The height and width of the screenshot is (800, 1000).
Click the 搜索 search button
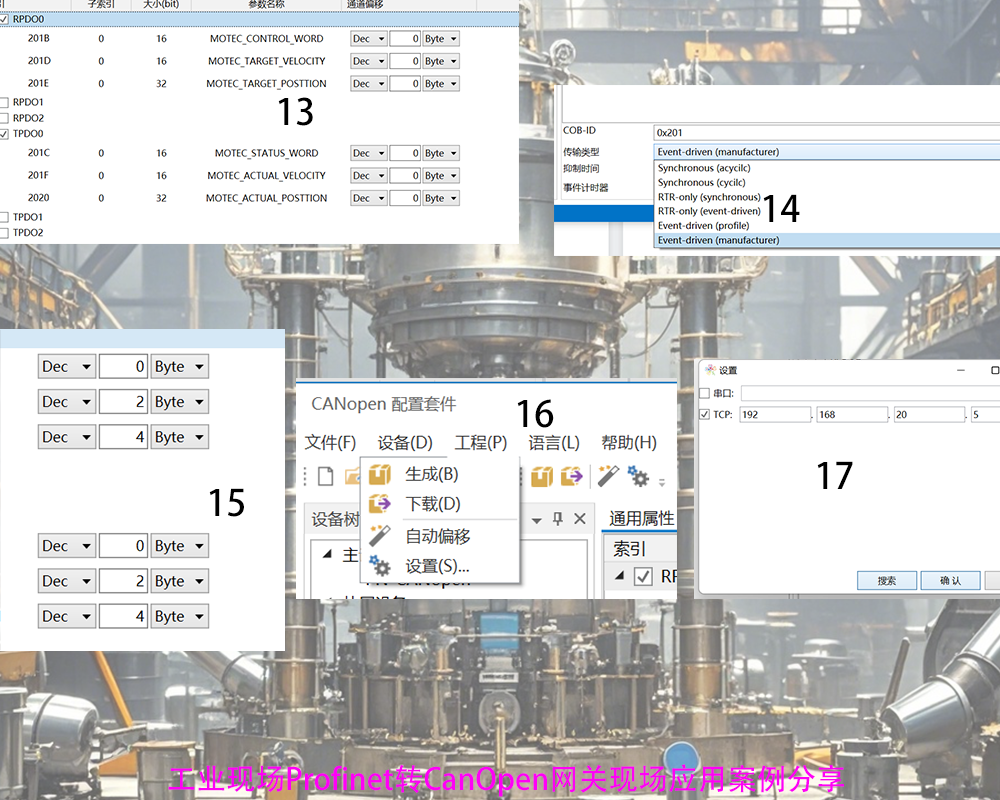(886, 581)
